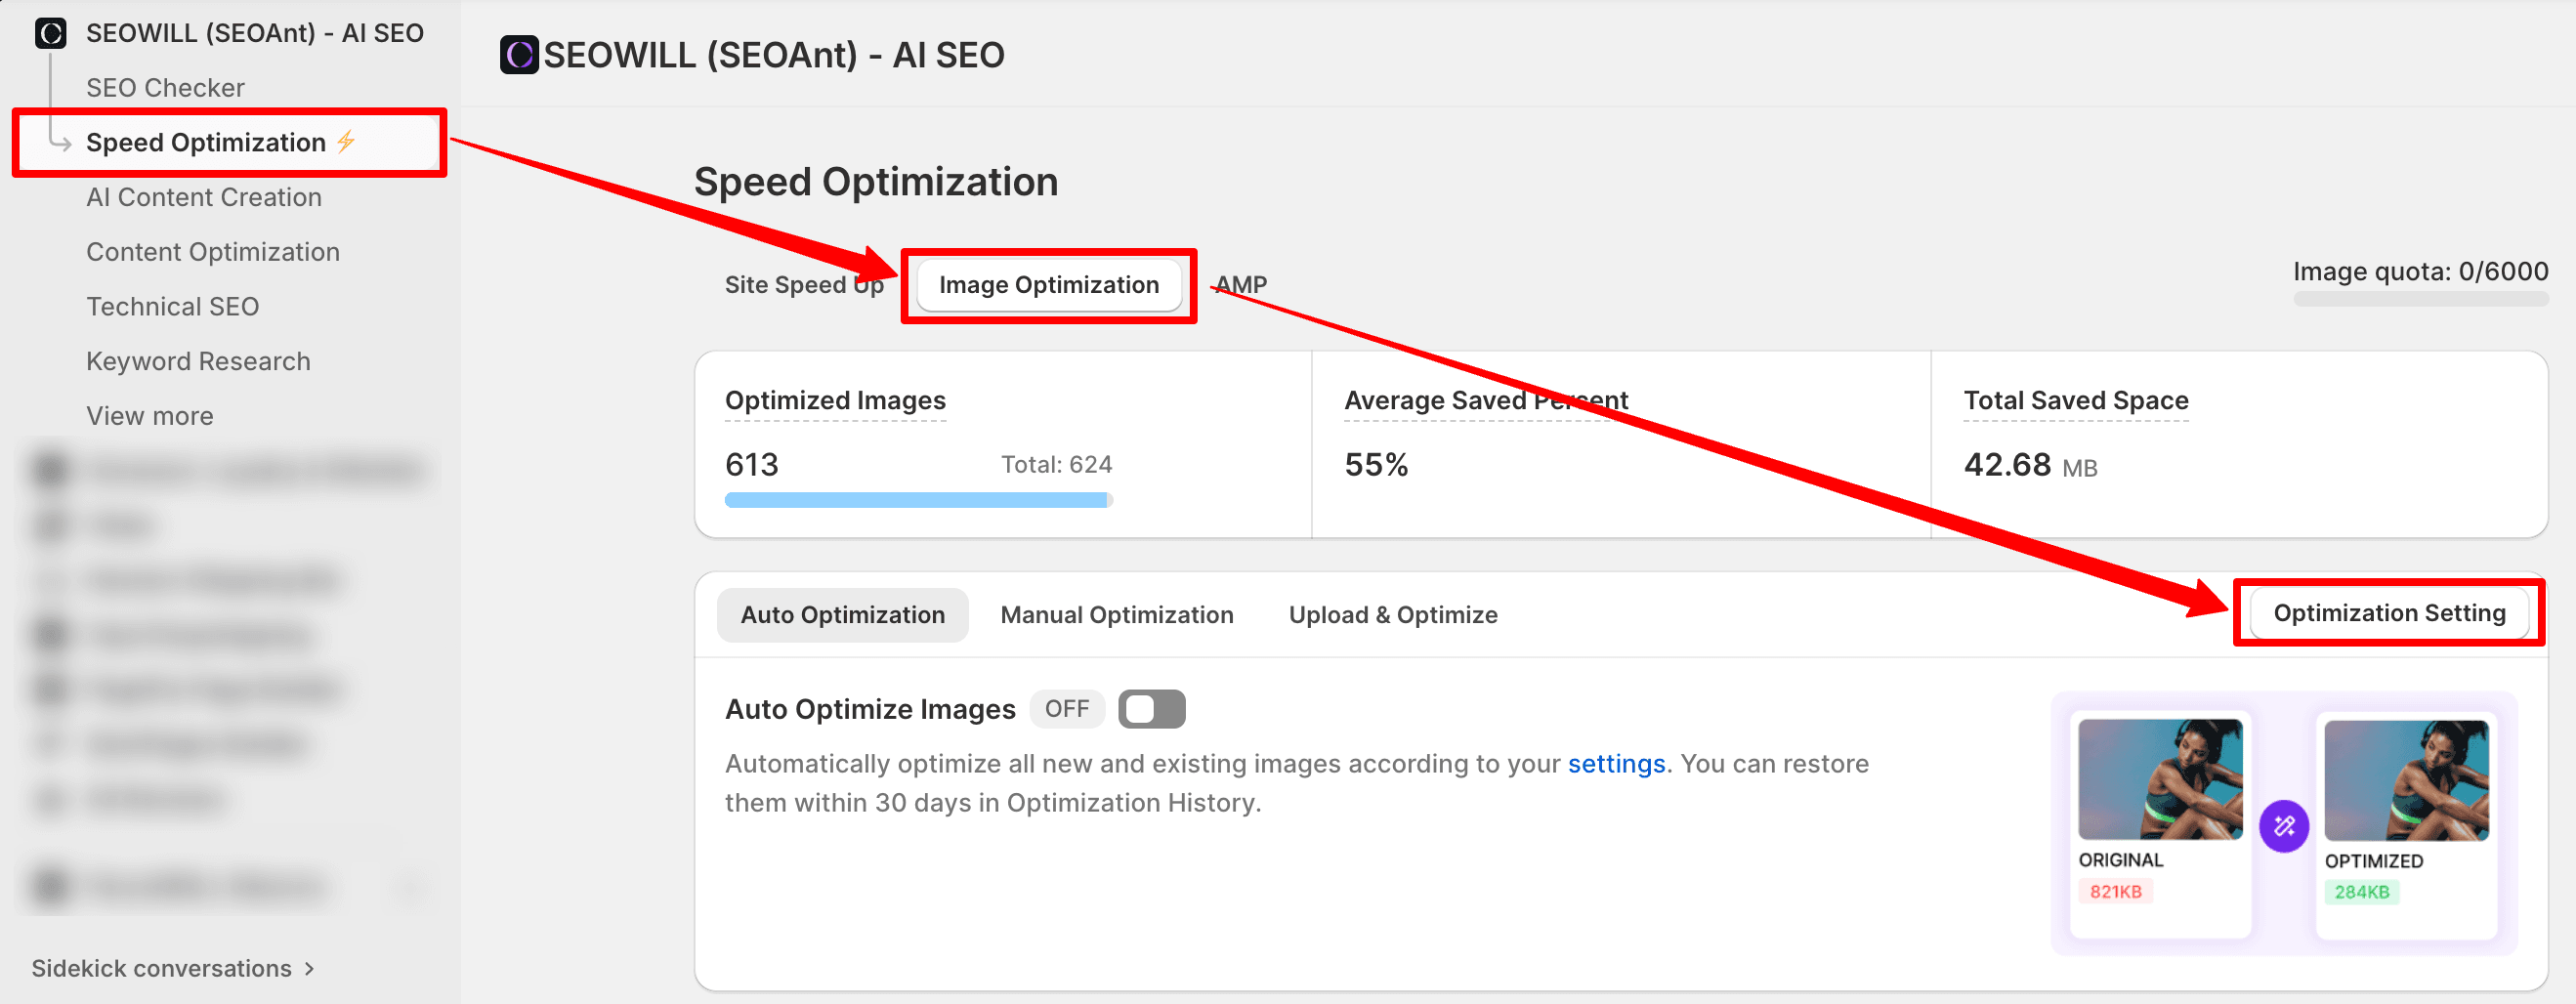This screenshot has height=1004, width=2576.
Task: Click the SEOAnt logo icon in sidebar
Action: 50,33
